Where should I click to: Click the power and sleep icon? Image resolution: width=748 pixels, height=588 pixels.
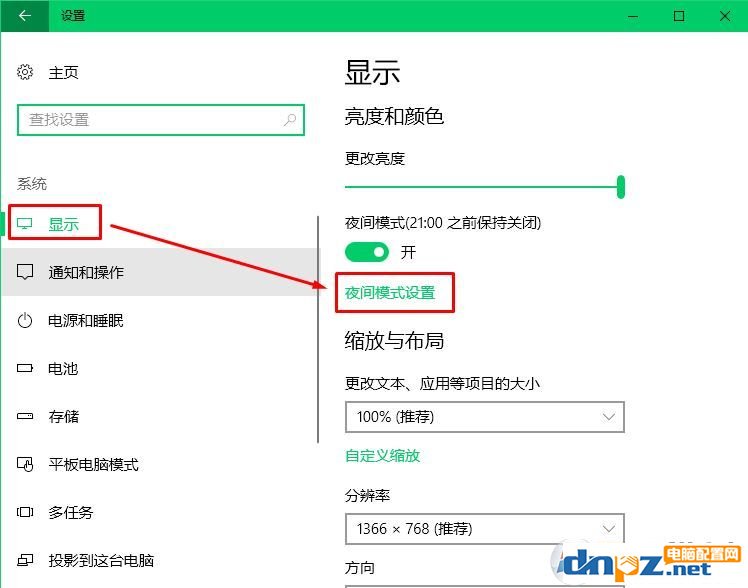pos(25,320)
